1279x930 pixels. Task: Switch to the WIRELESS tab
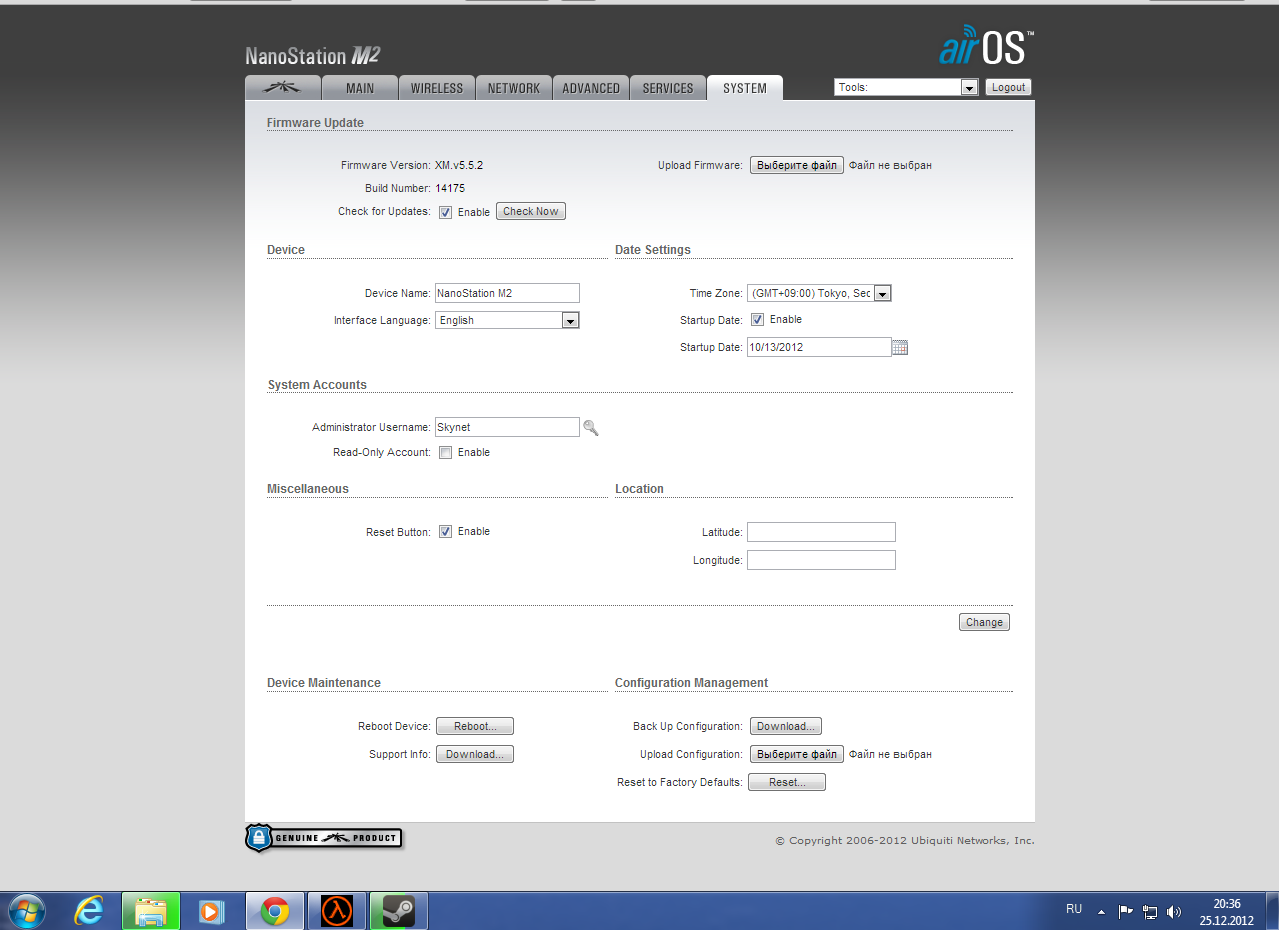click(437, 88)
